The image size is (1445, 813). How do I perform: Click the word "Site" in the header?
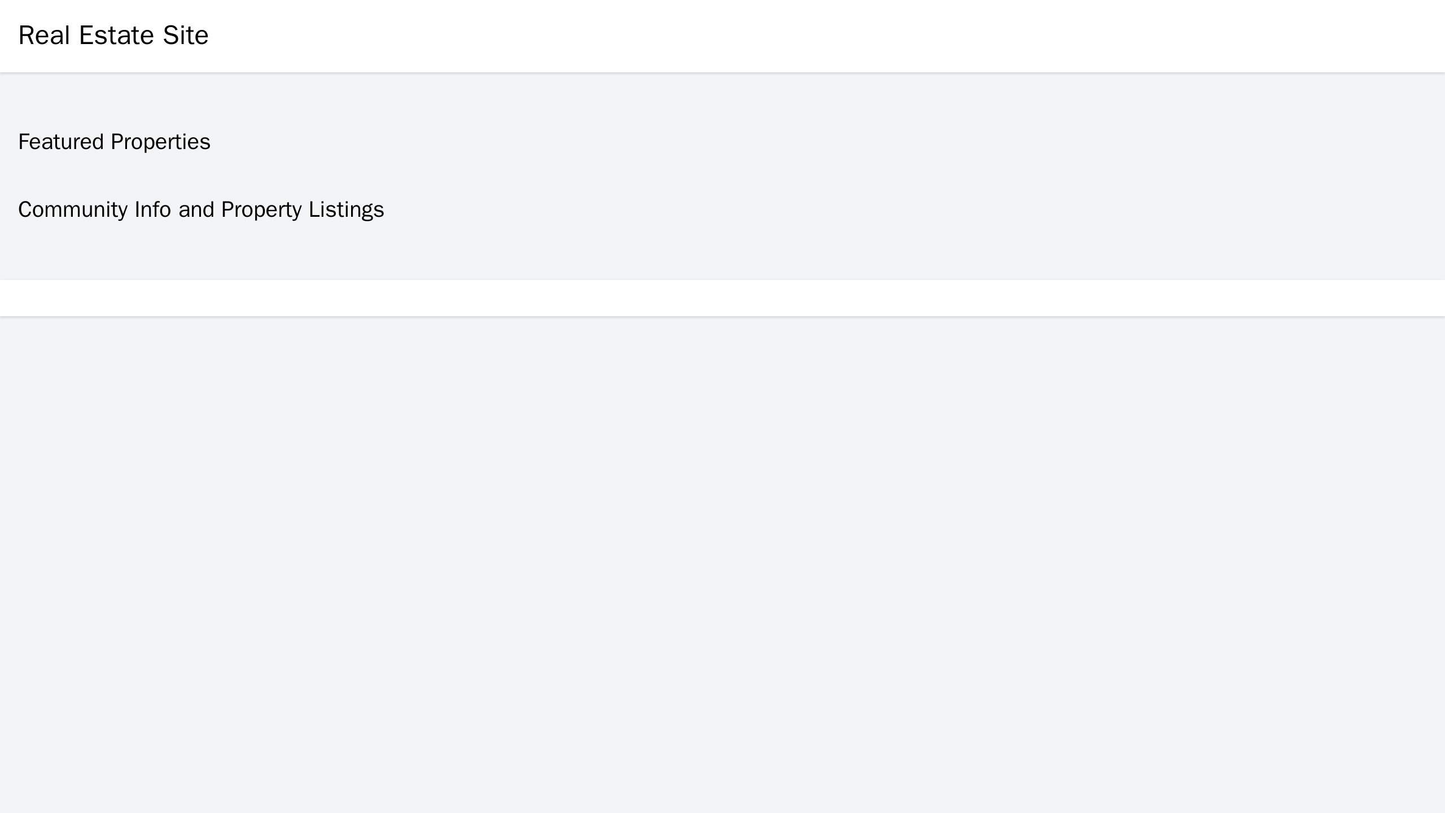tap(184, 36)
